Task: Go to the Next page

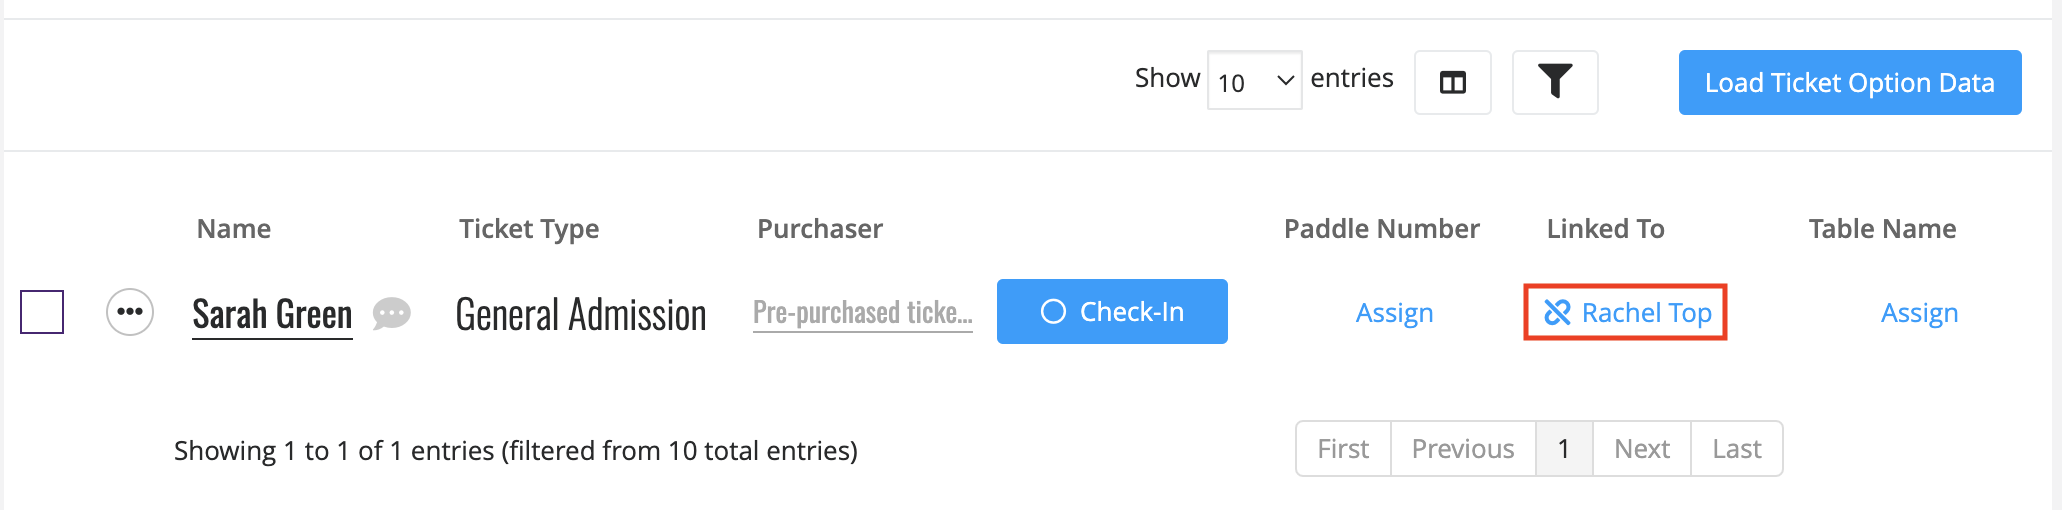Action: point(1642,449)
